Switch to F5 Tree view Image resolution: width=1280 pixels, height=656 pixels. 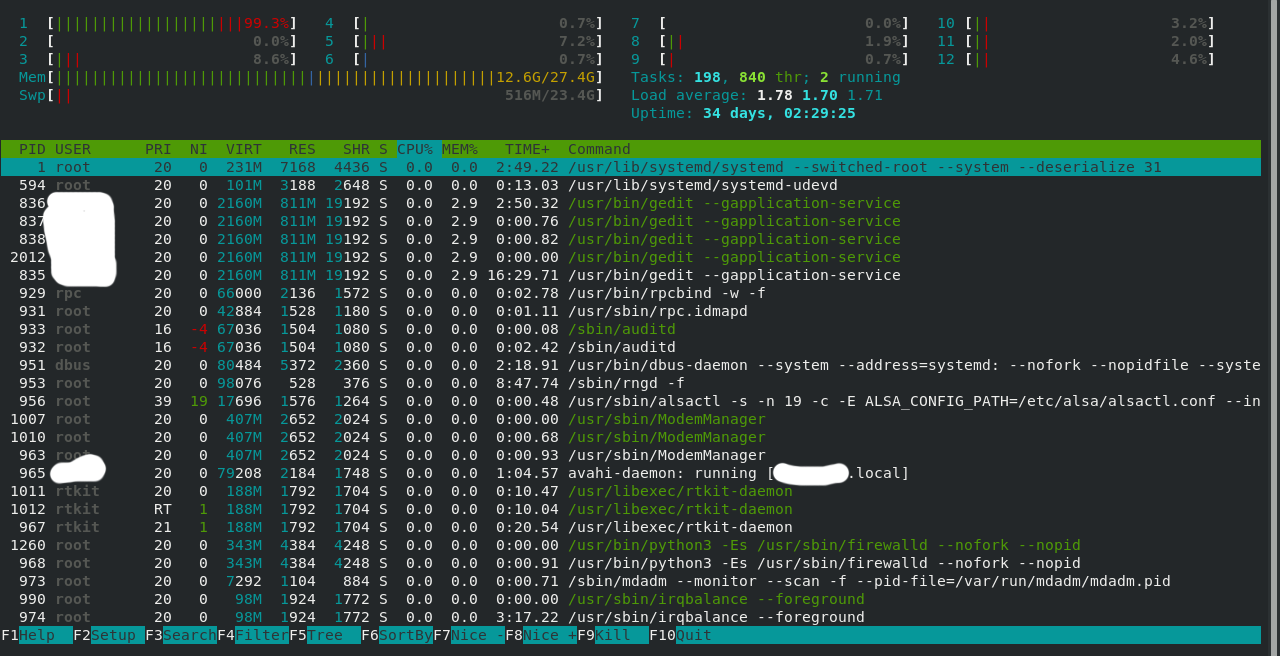(x=325, y=635)
